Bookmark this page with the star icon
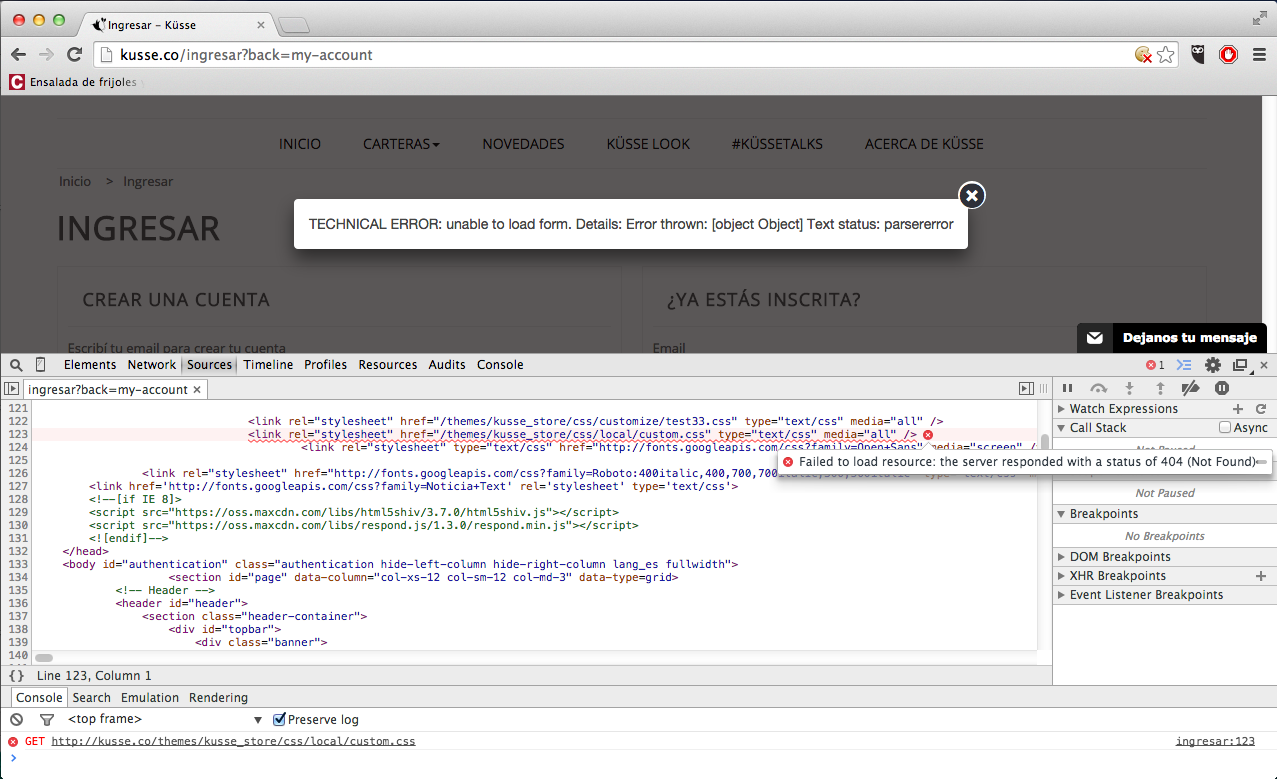The image size is (1277, 779). point(1165,55)
